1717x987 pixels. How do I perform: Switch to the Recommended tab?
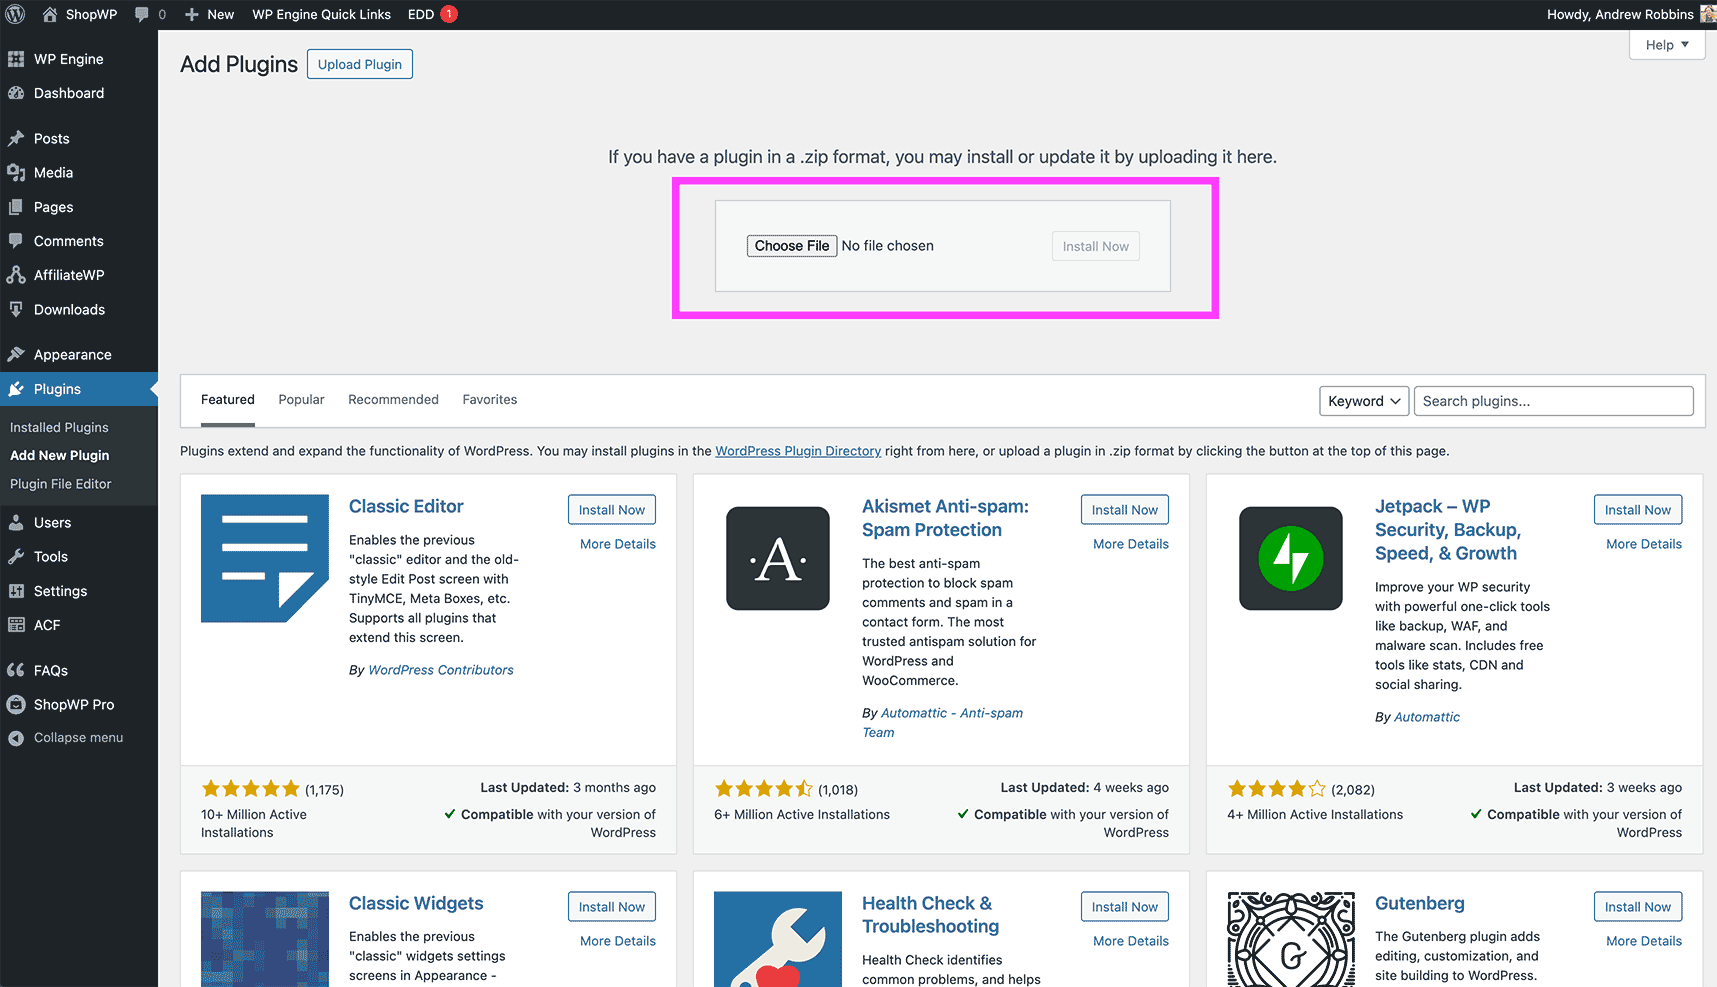[393, 400]
